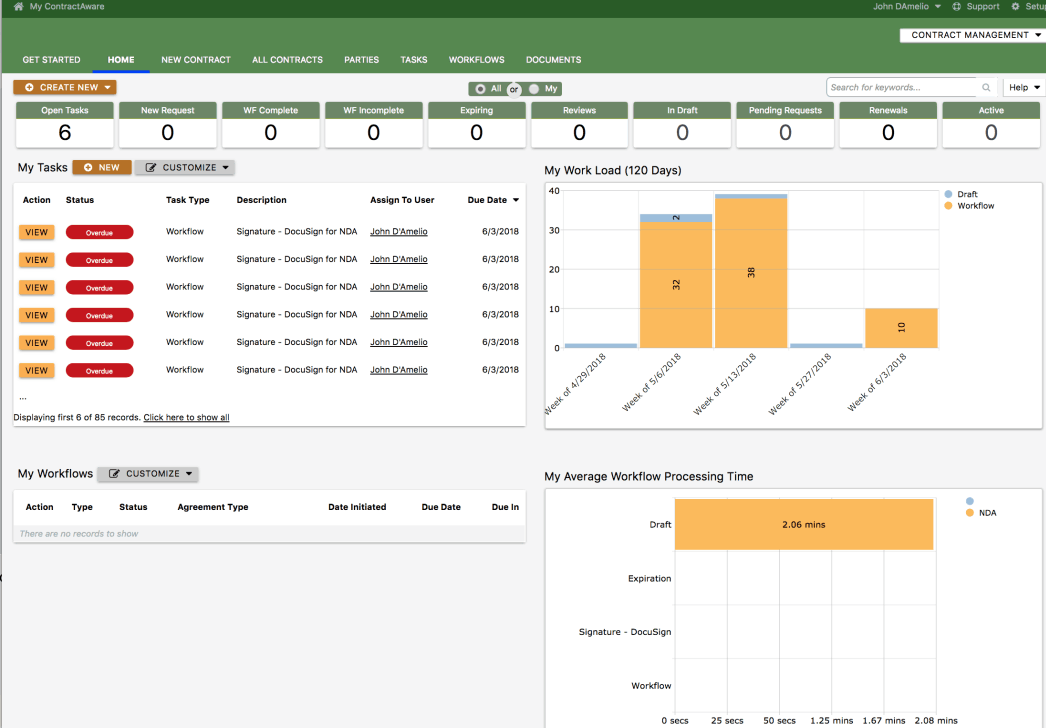Screen dimensions: 1046x728
Task: Click the plus icon on My Tasks NEW
Action: [88, 167]
